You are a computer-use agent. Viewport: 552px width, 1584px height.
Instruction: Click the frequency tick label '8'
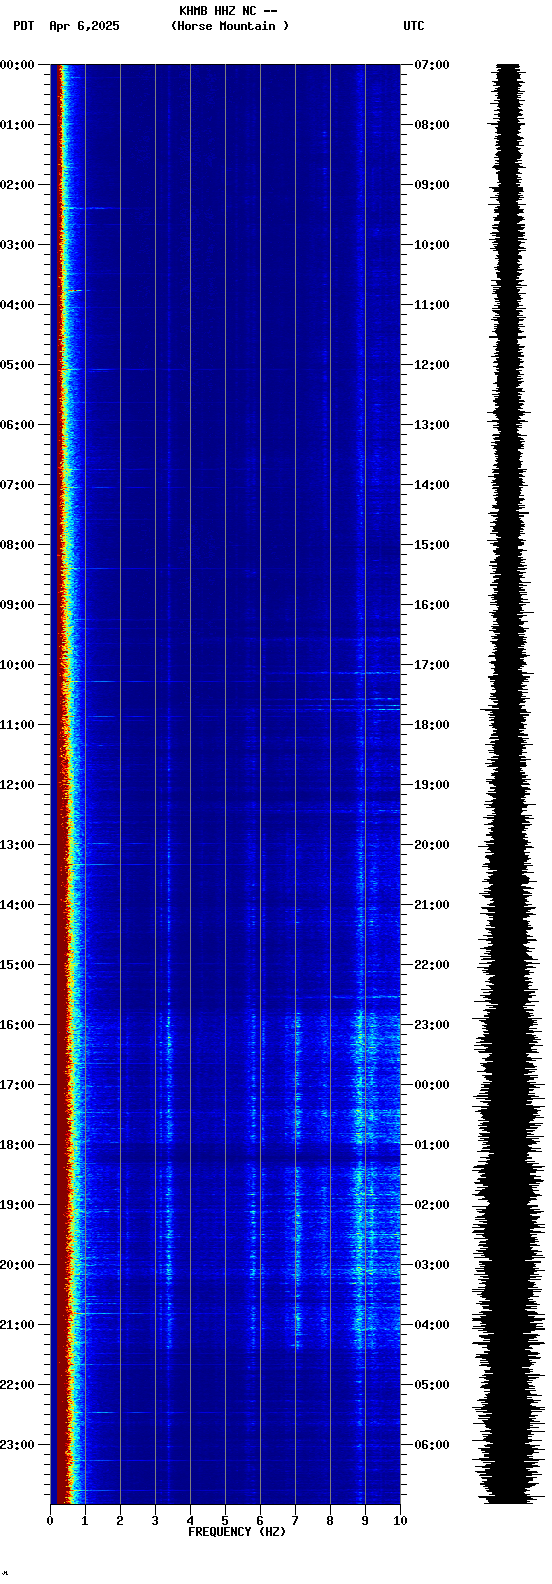tap(330, 1521)
